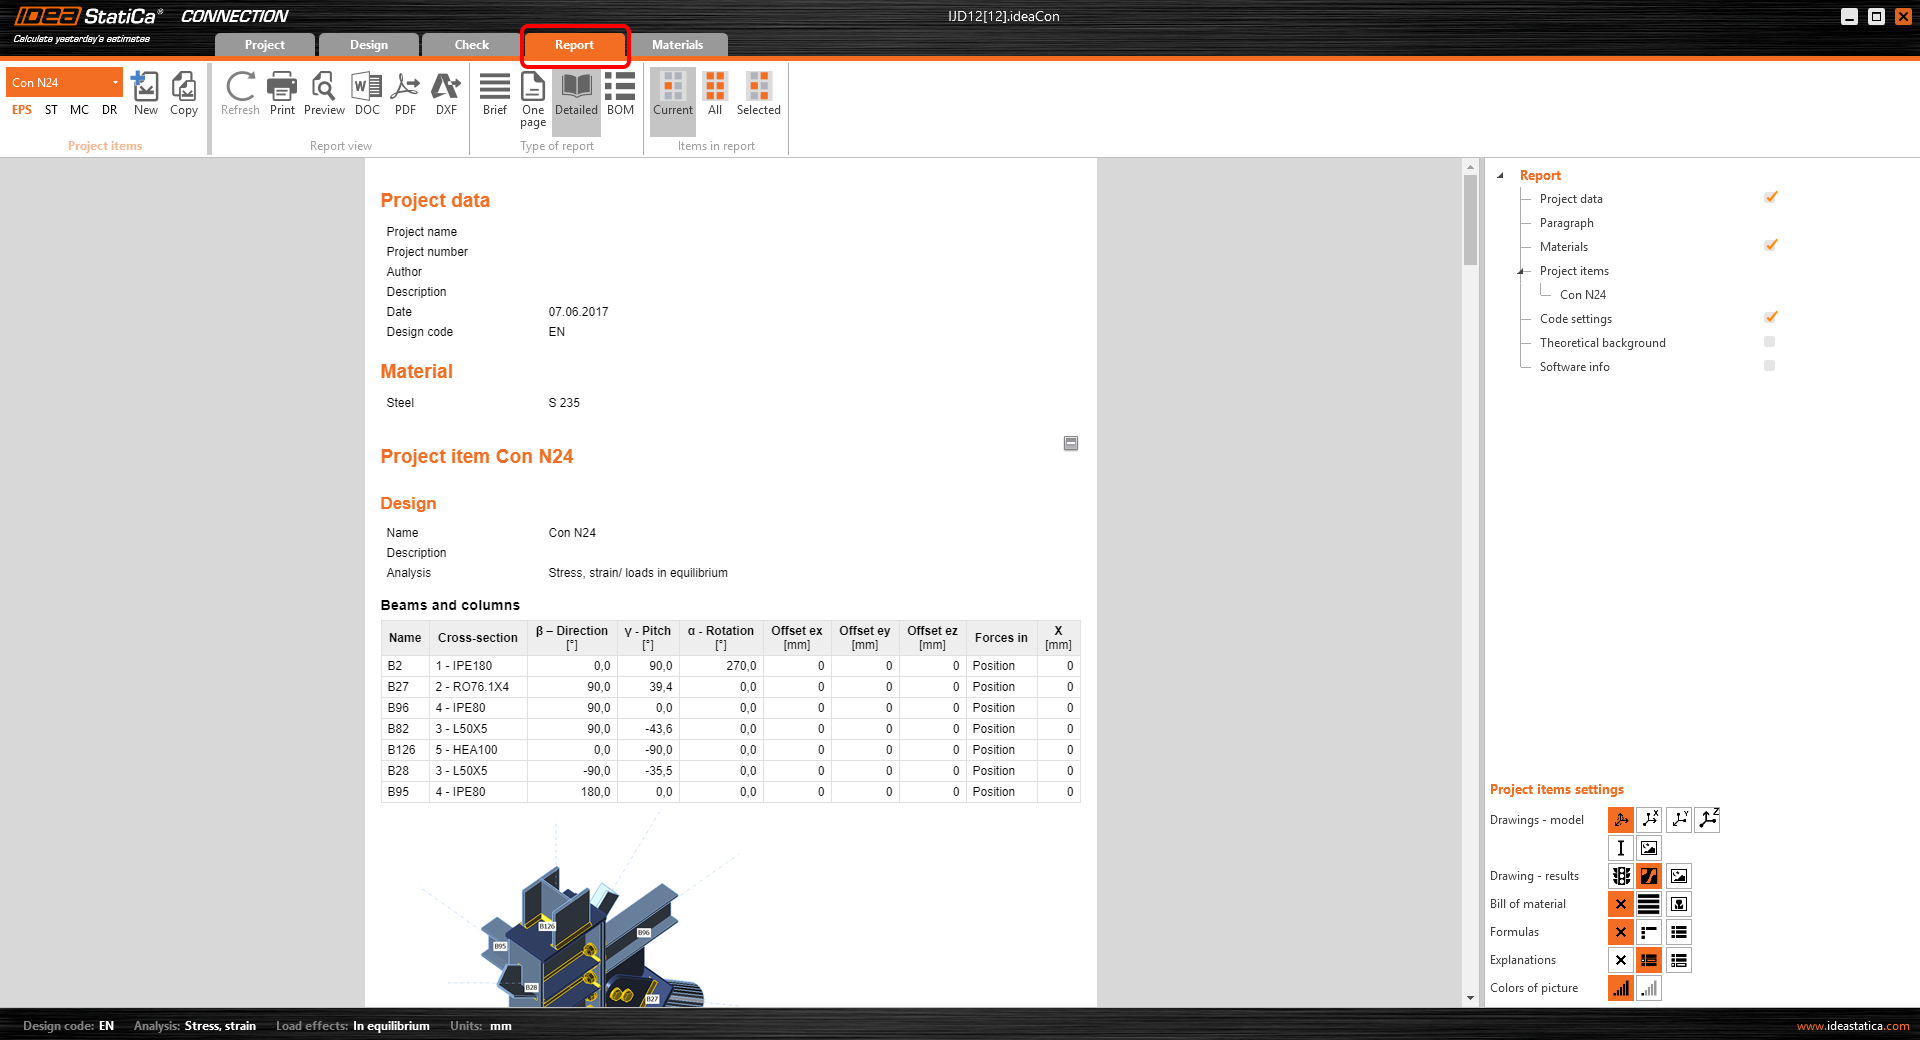Click the report scrollbar down arrow
The height and width of the screenshot is (1040, 1920).
coord(1470,997)
